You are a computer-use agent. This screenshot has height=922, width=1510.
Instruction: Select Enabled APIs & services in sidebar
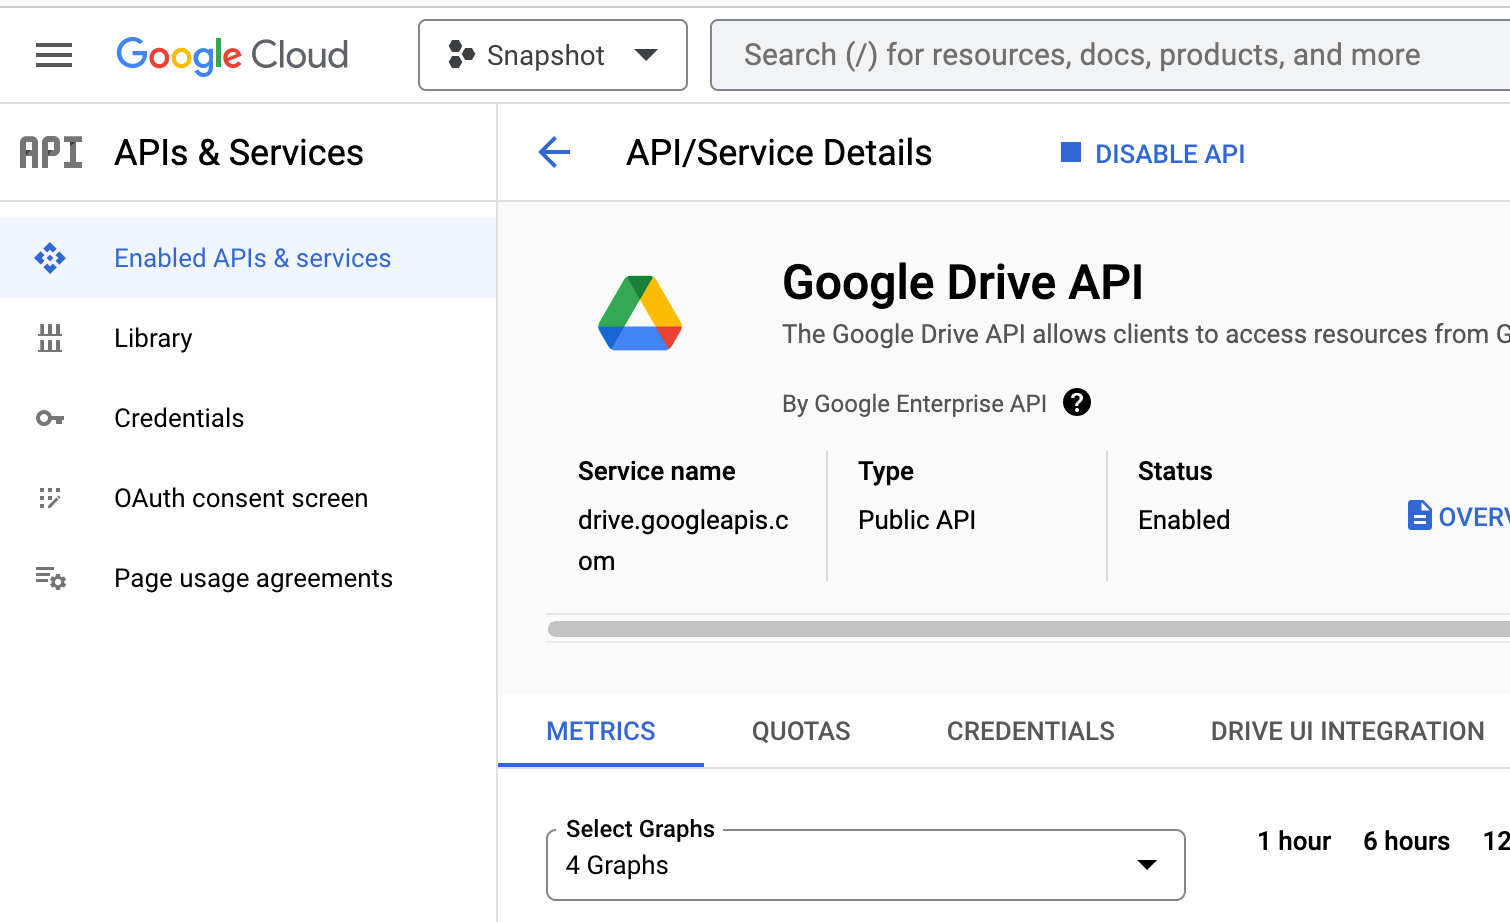tap(248, 258)
